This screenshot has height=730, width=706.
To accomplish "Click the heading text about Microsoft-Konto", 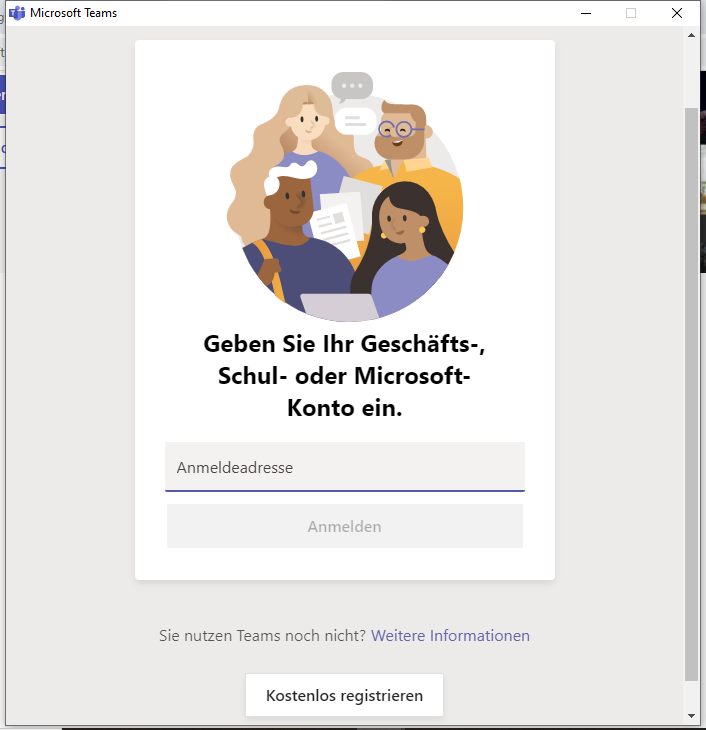I will tap(344, 376).
